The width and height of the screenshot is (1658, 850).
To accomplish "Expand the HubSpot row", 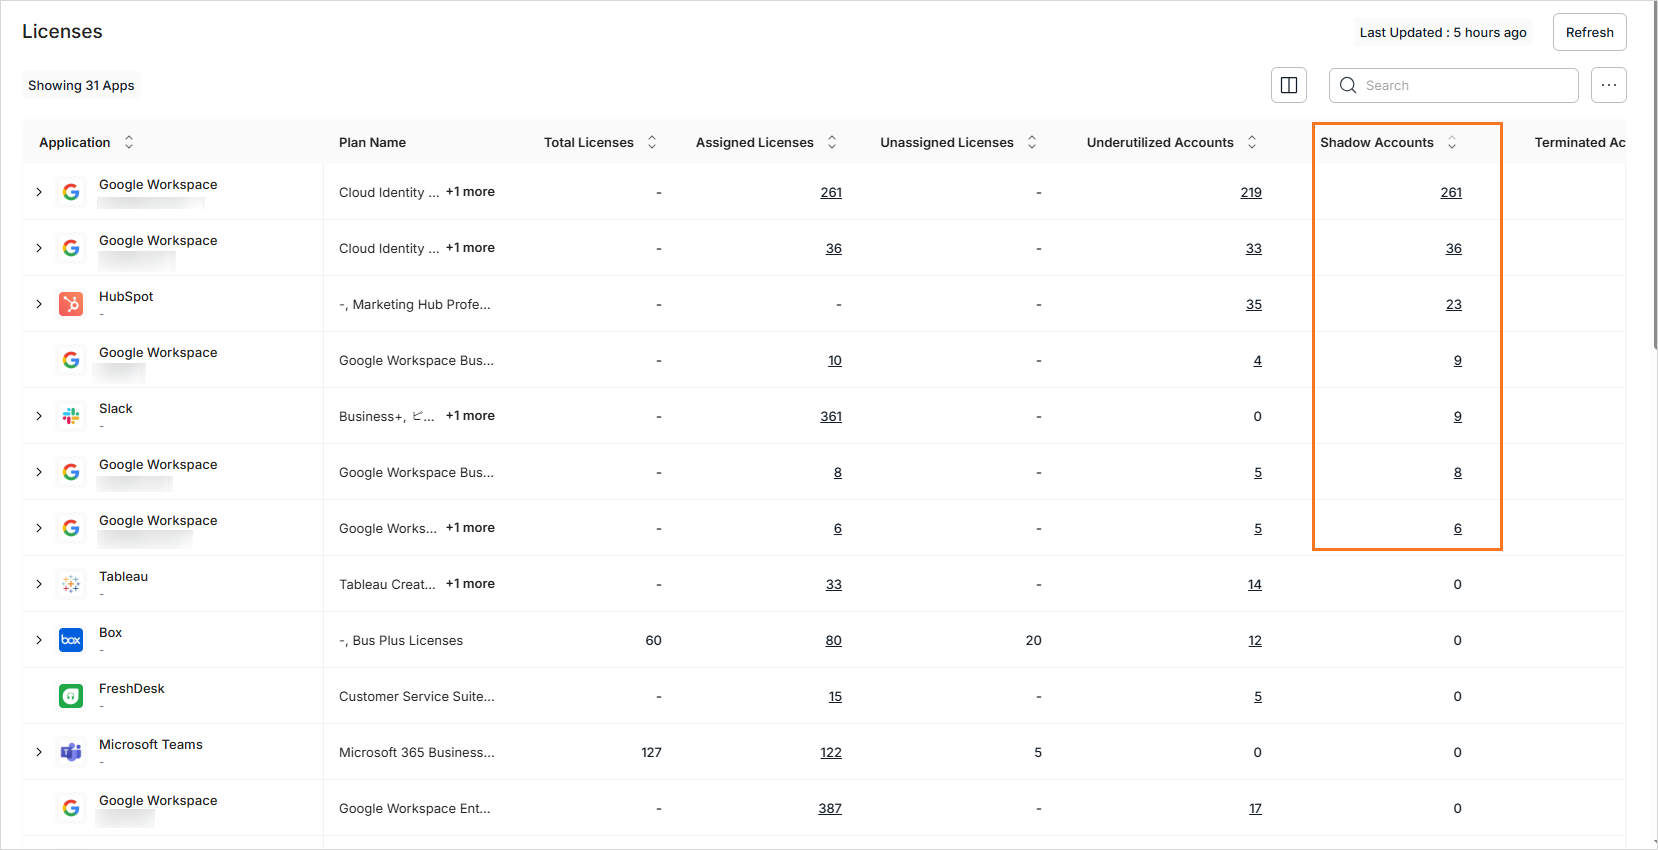I will [39, 304].
